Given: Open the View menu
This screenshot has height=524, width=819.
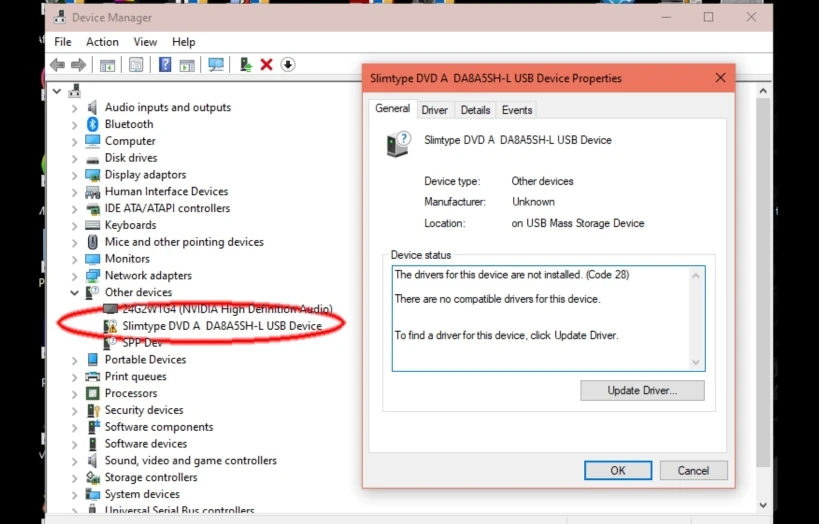Looking at the screenshot, I should [145, 42].
